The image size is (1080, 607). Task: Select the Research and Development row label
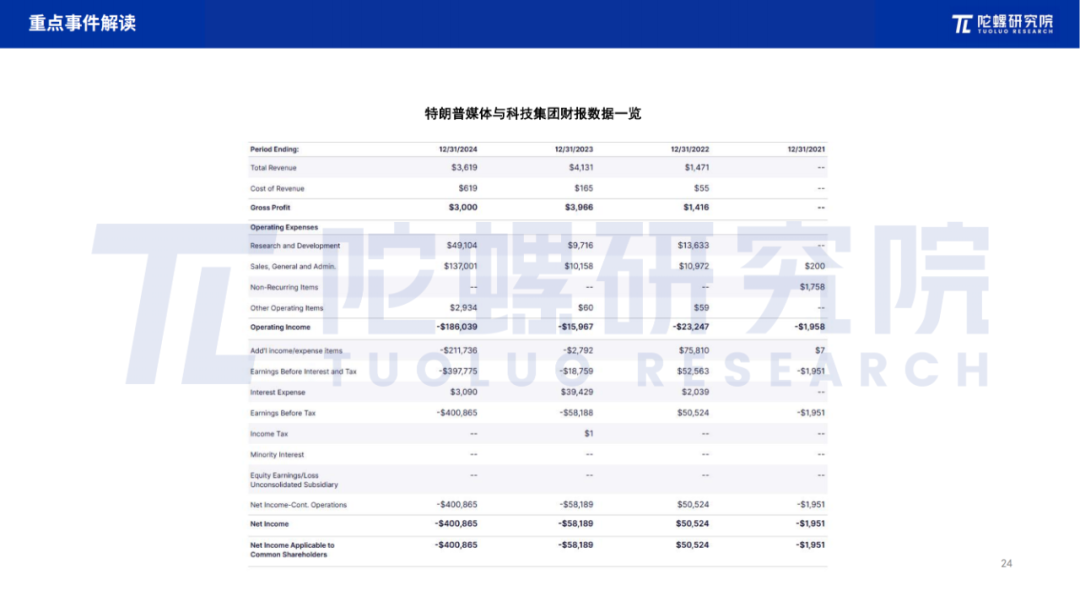pyautogui.click(x=295, y=245)
